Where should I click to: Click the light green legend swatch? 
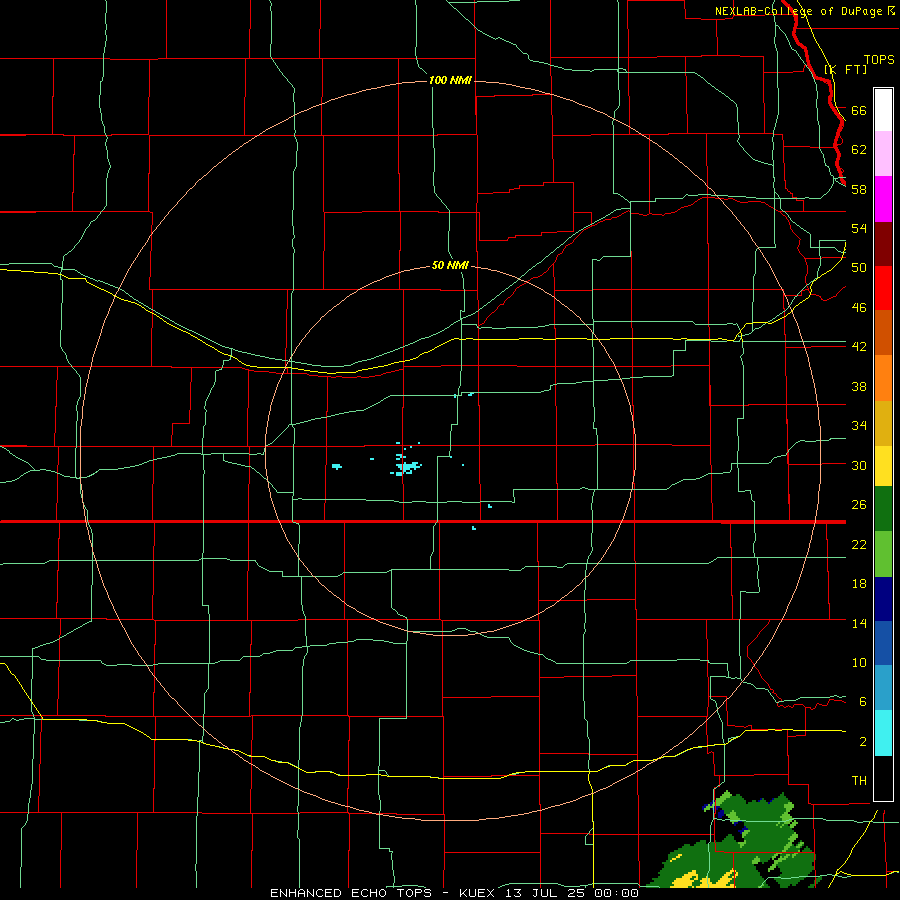(883, 554)
